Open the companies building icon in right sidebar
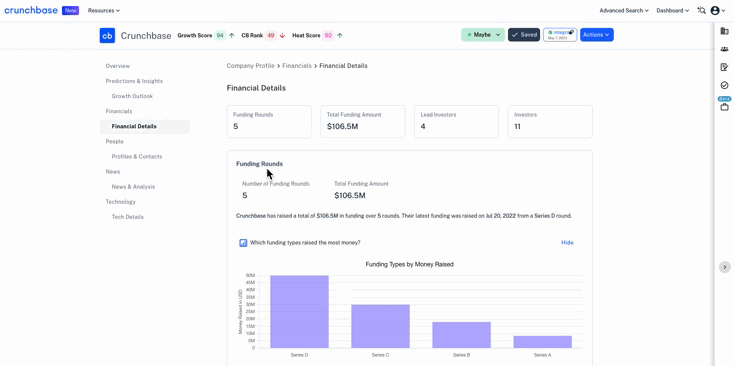This screenshot has height=366, width=734. [x=724, y=31]
